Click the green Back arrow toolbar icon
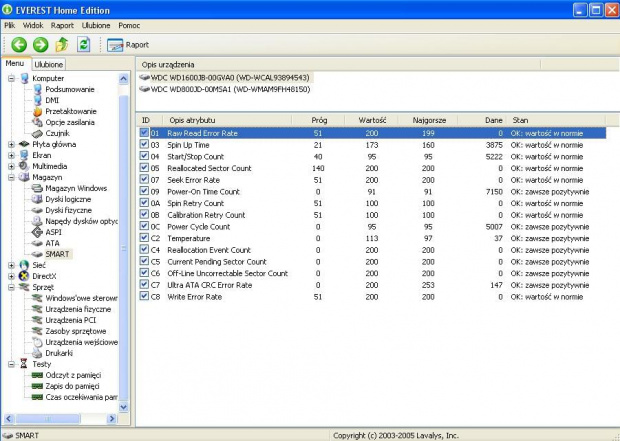This screenshot has height=441, width=620. pos(19,45)
